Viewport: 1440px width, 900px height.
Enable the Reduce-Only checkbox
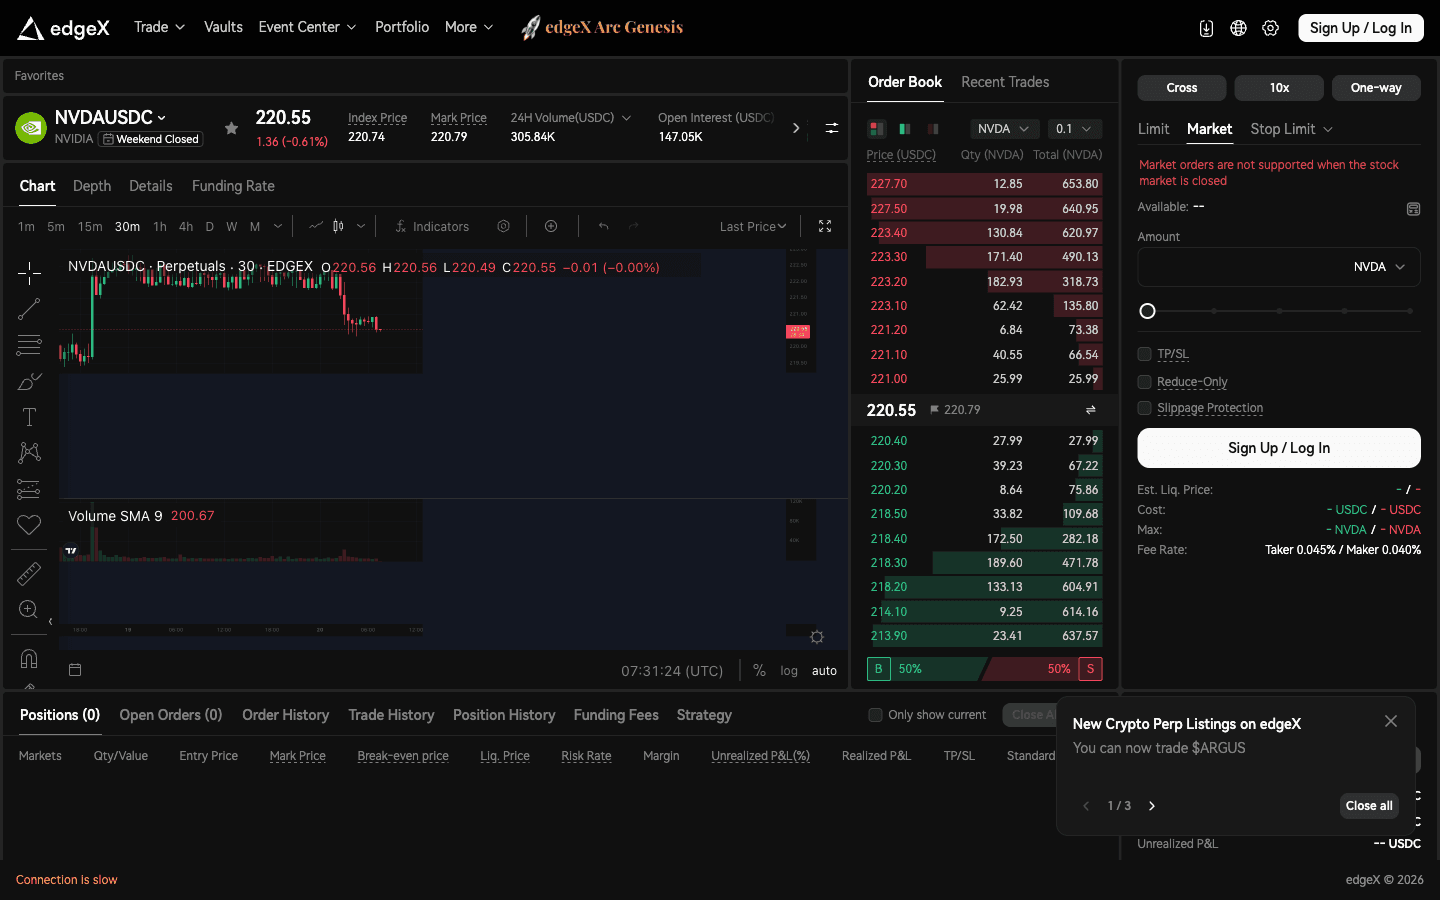point(1144,382)
